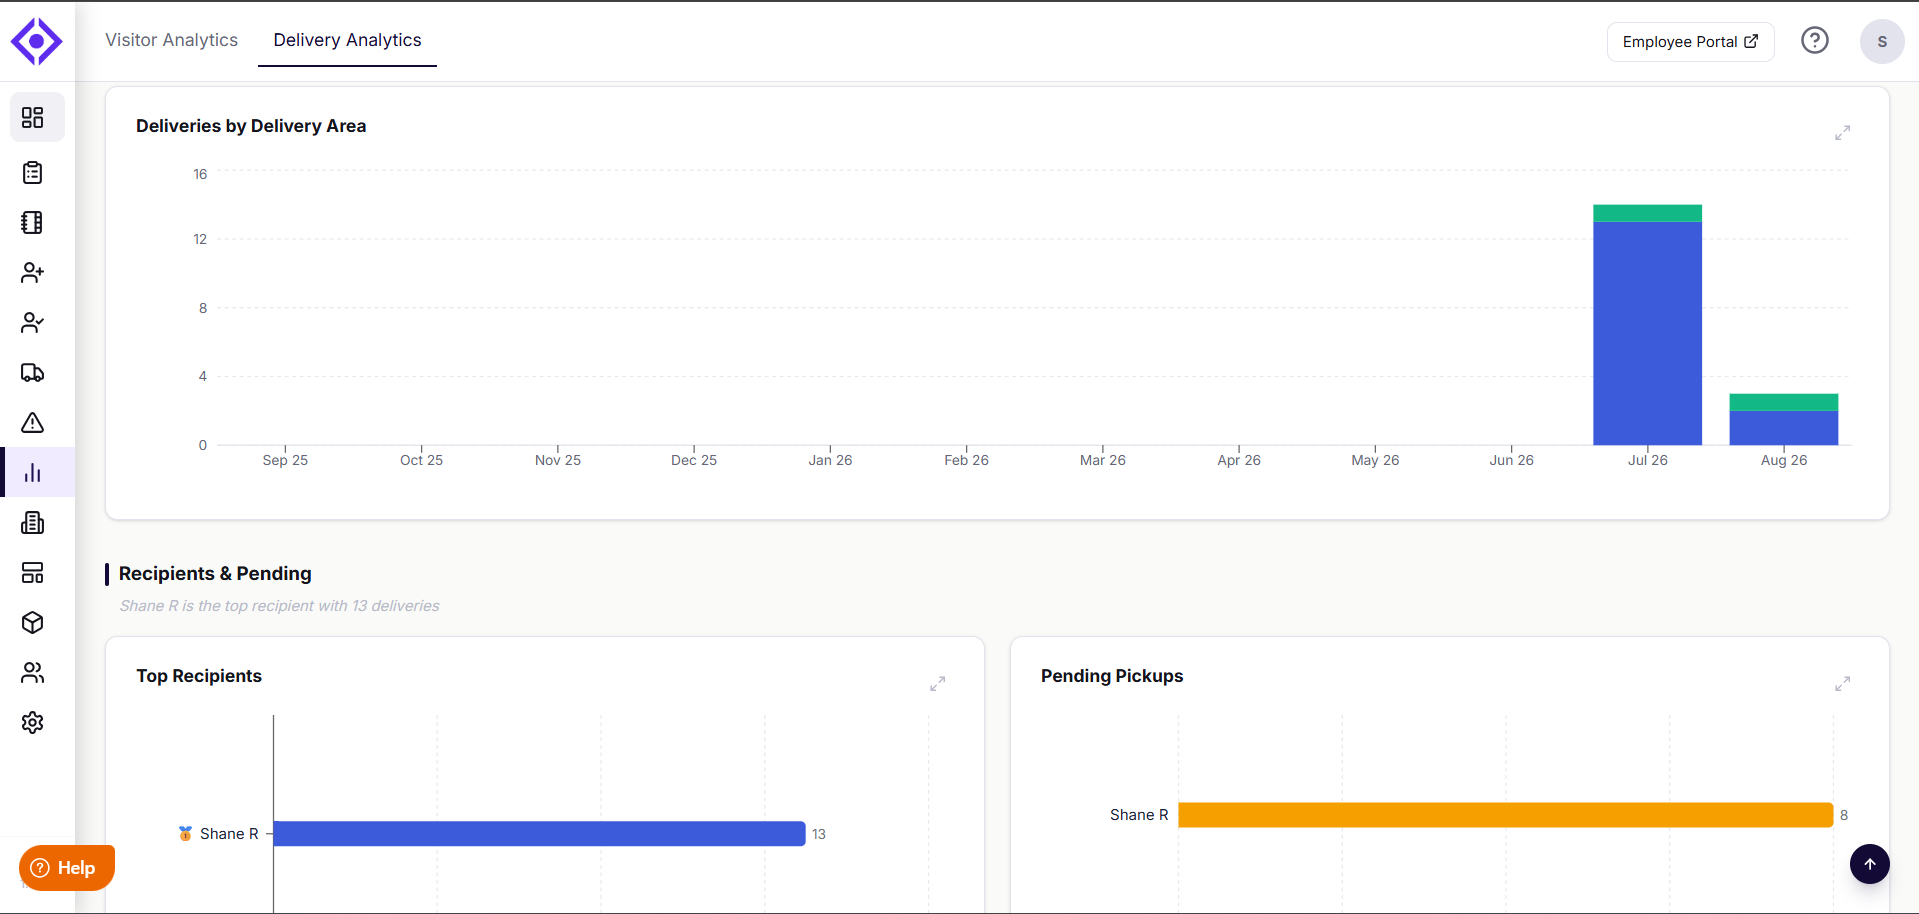Viewport: 1919px width, 914px height.
Task: Expand the Top Recipients chart
Action: click(x=938, y=684)
